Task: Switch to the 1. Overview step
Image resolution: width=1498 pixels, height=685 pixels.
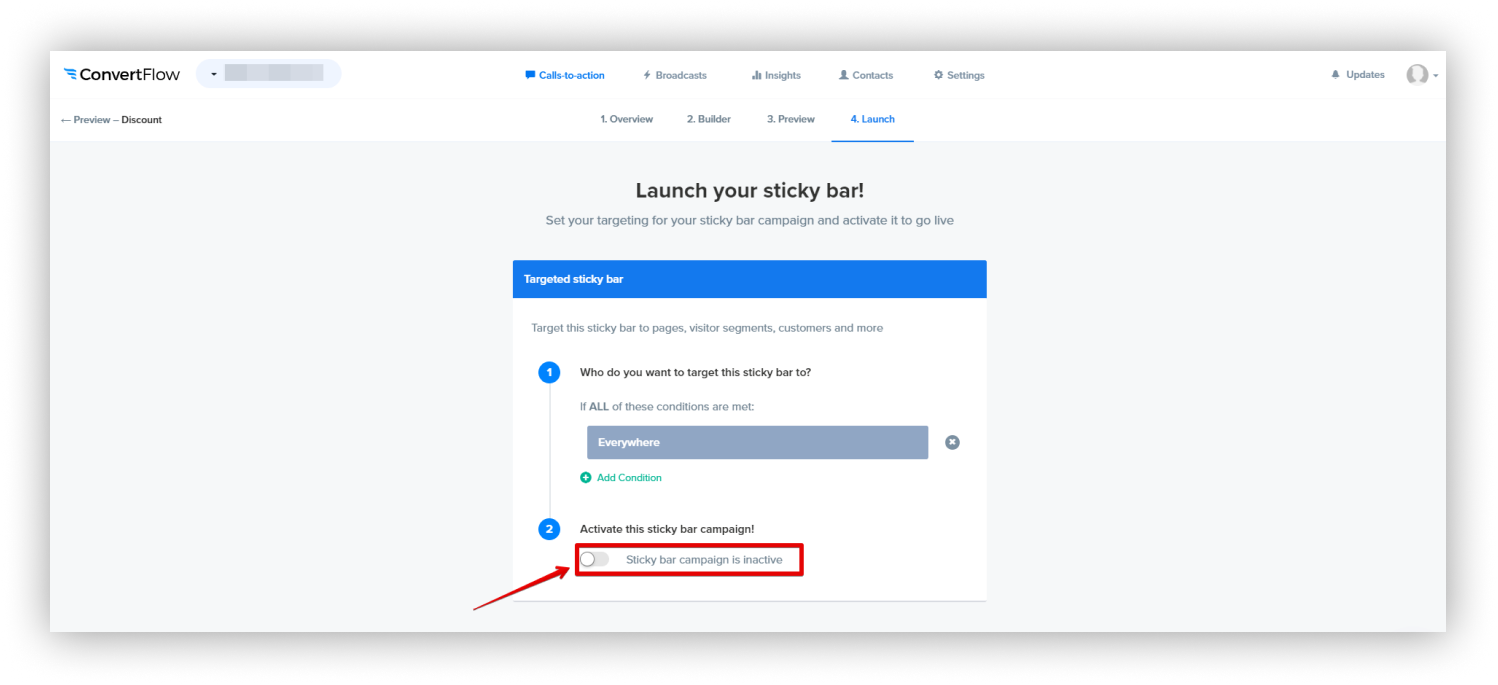Action: pos(627,119)
